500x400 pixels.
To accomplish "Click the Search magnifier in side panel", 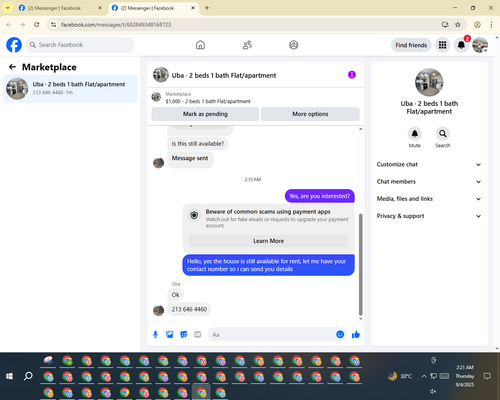I will (x=443, y=134).
